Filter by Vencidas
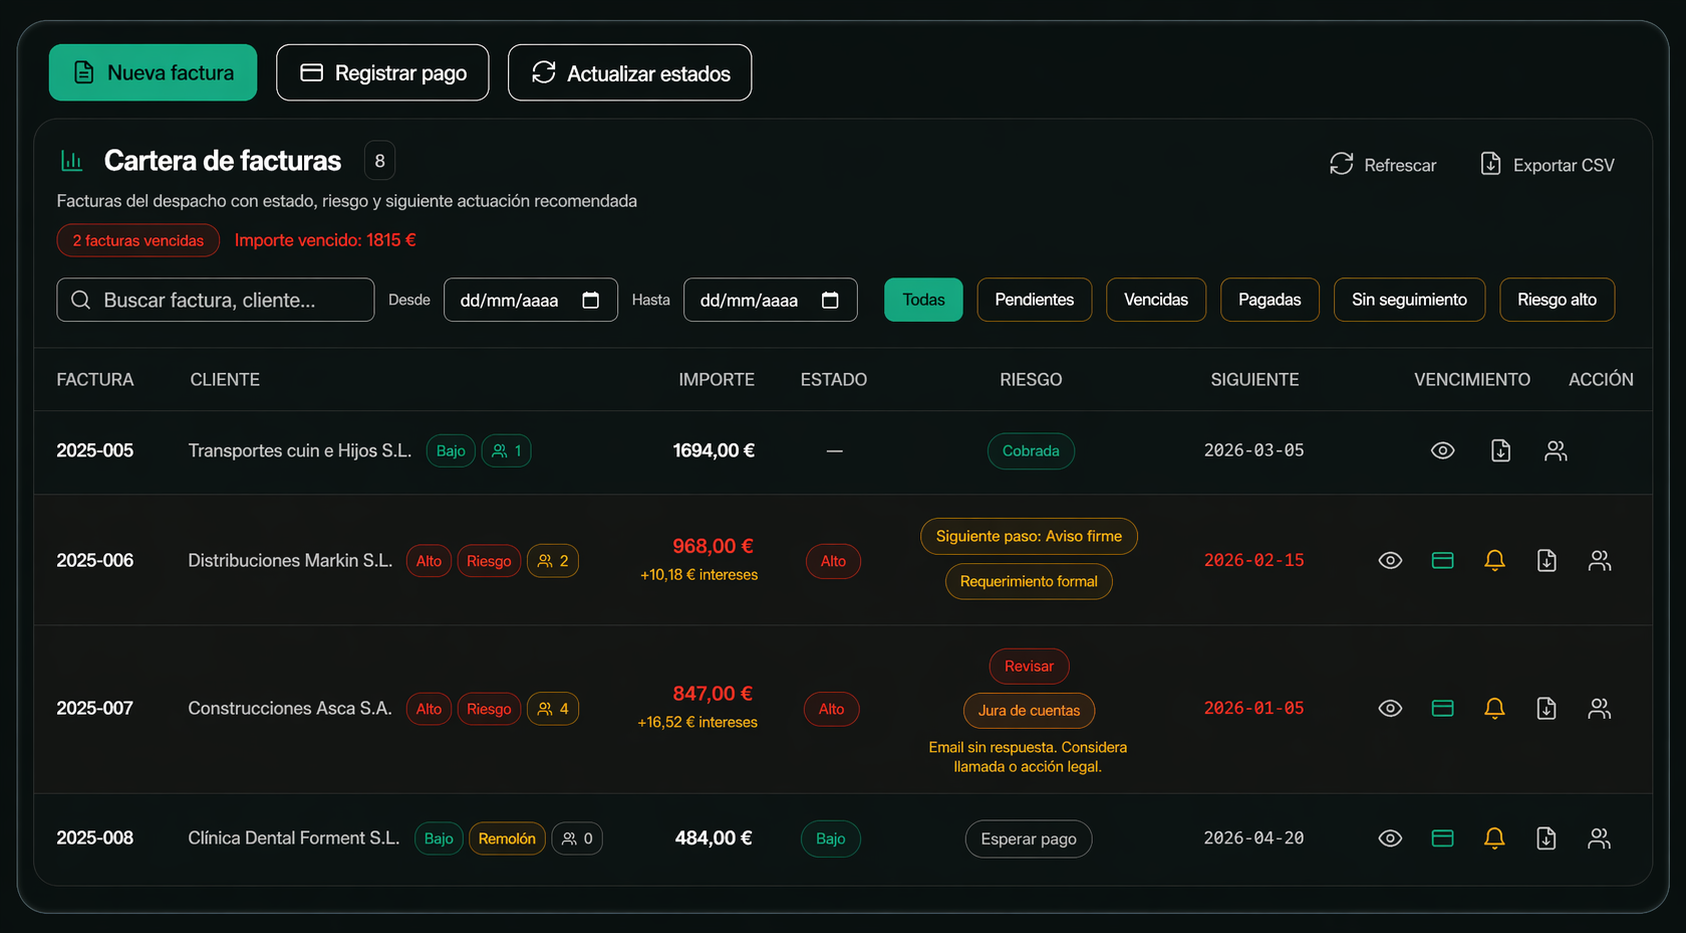1686x933 pixels. [x=1156, y=300]
